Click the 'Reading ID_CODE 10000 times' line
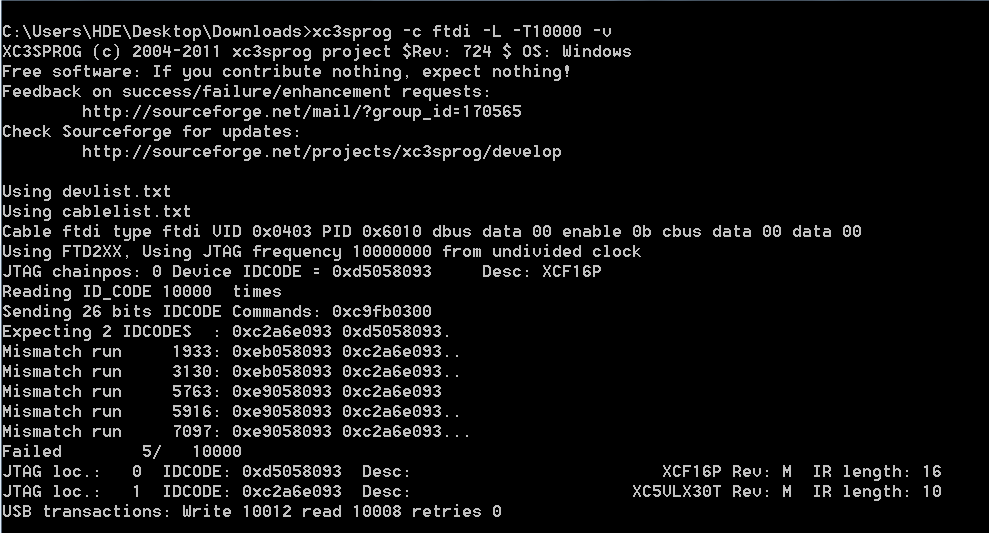This screenshot has width=989, height=533. tap(141, 291)
